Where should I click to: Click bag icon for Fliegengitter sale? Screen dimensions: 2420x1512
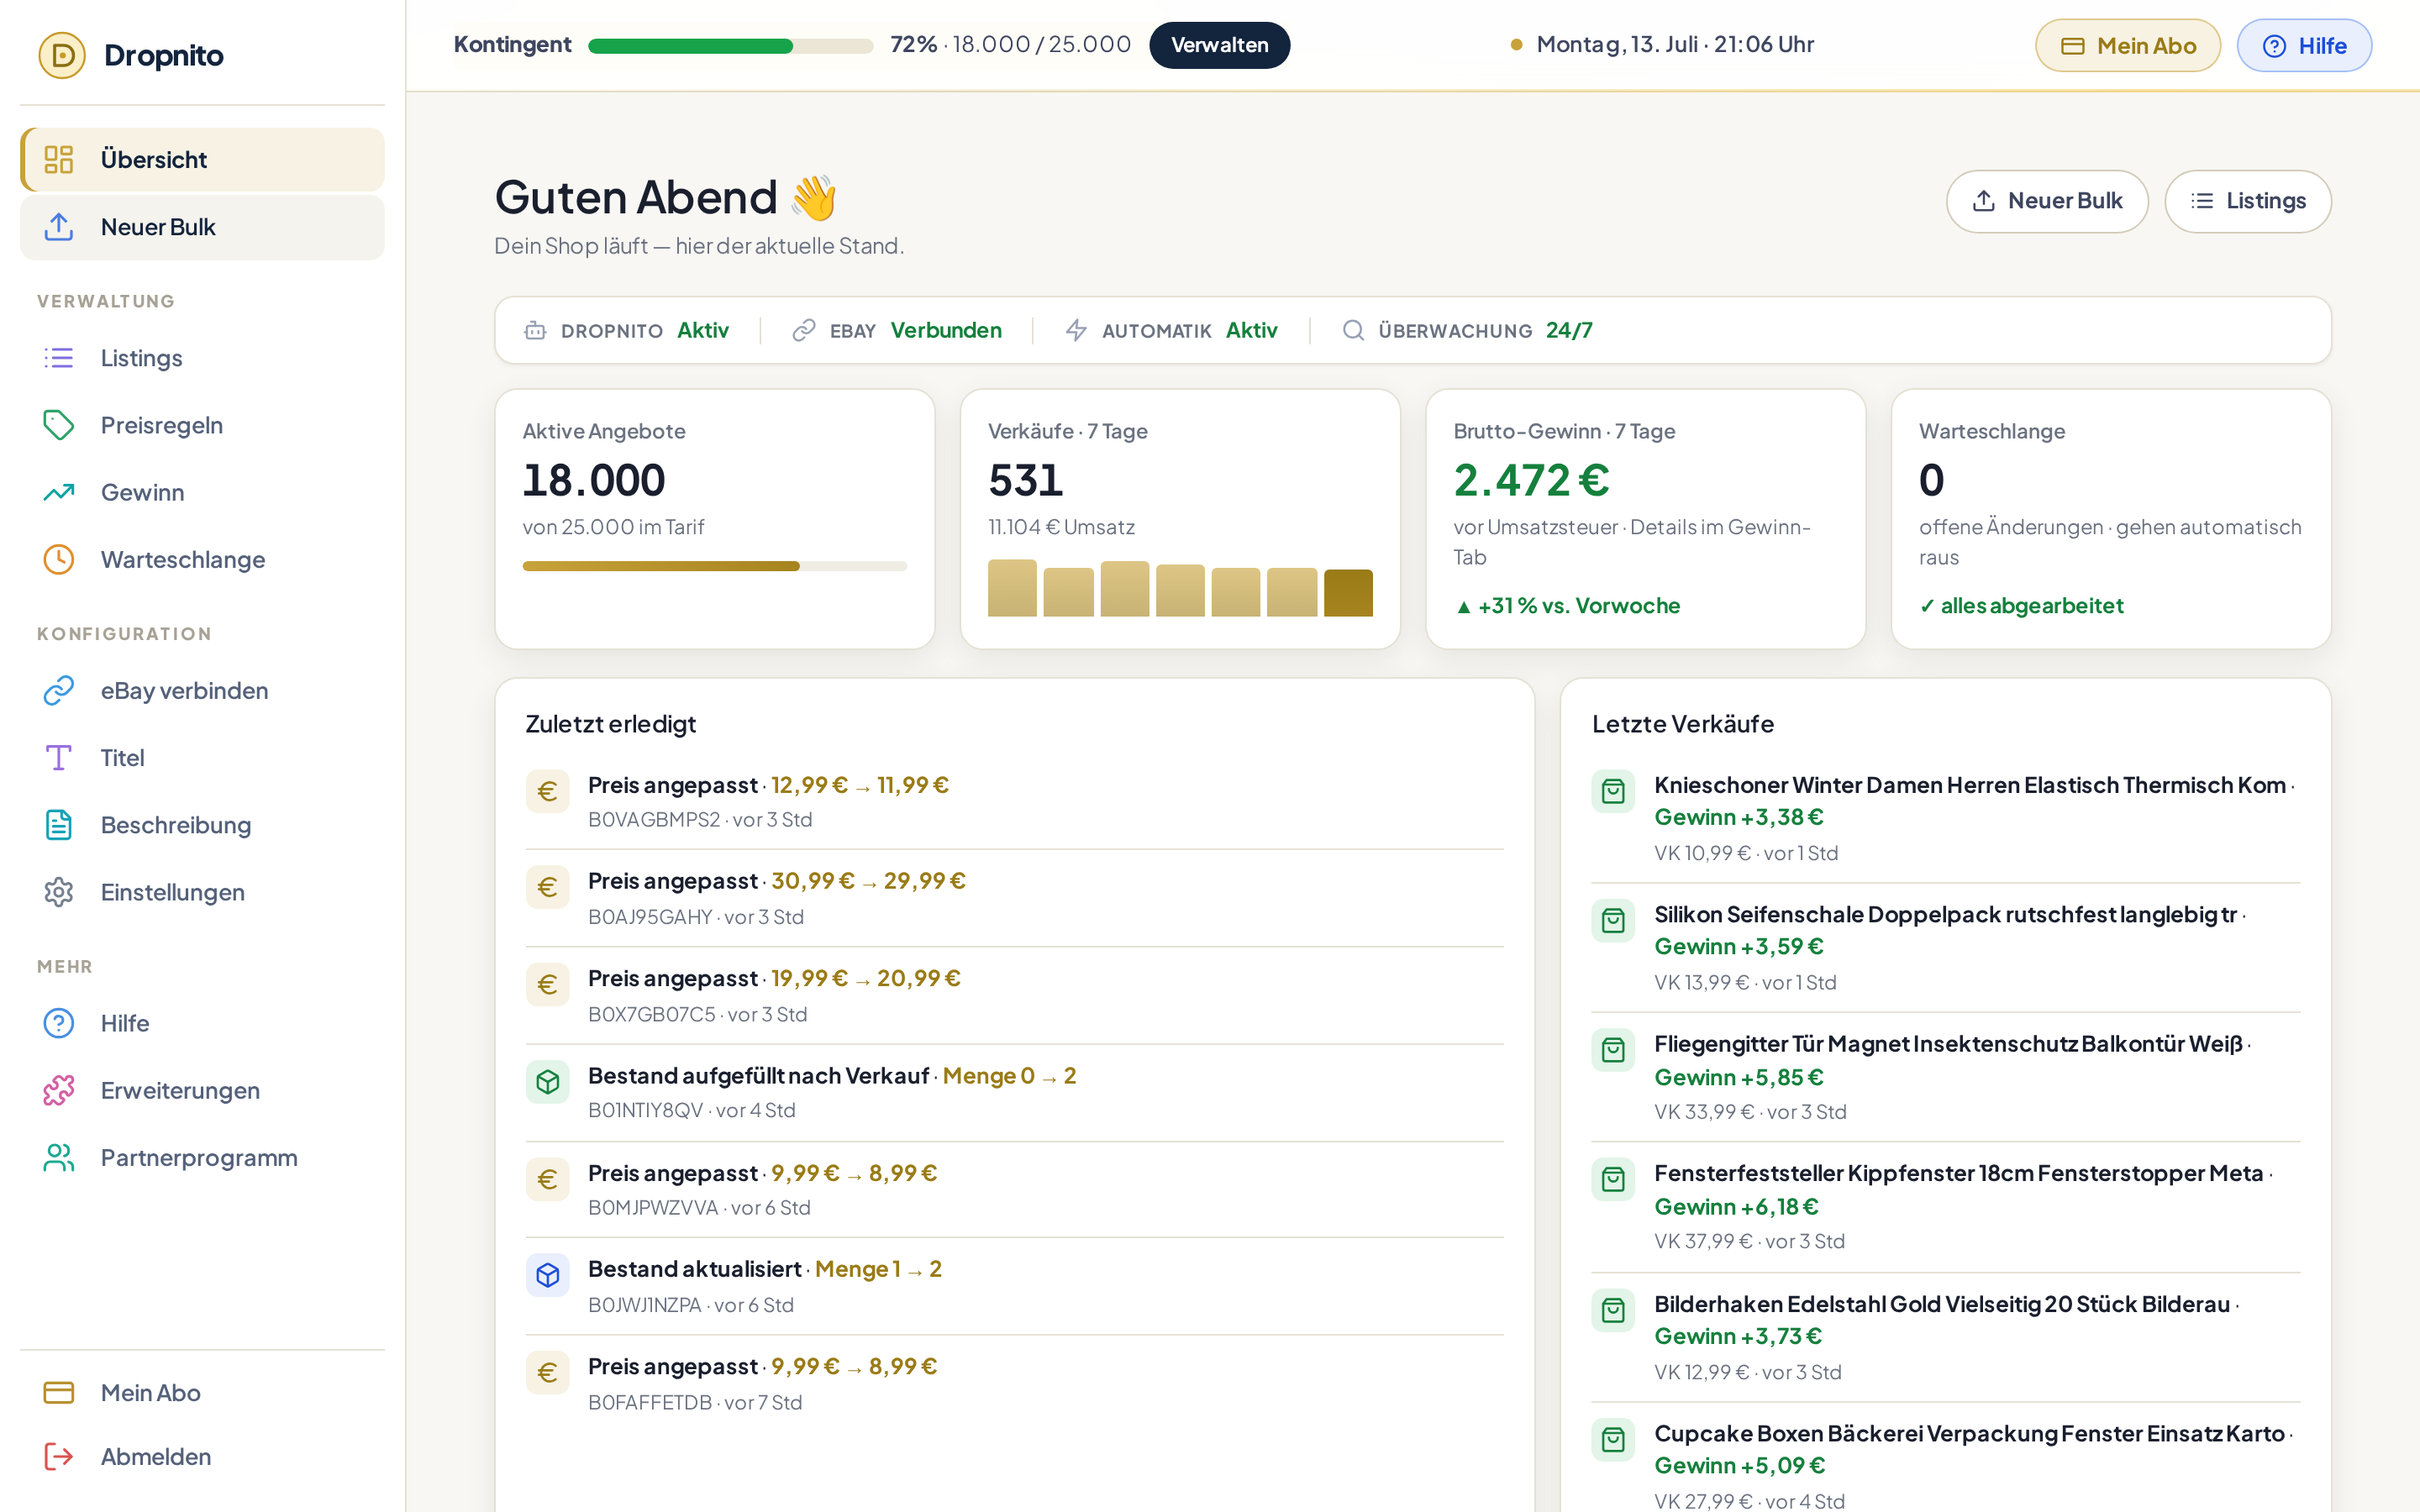point(1613,1050)
